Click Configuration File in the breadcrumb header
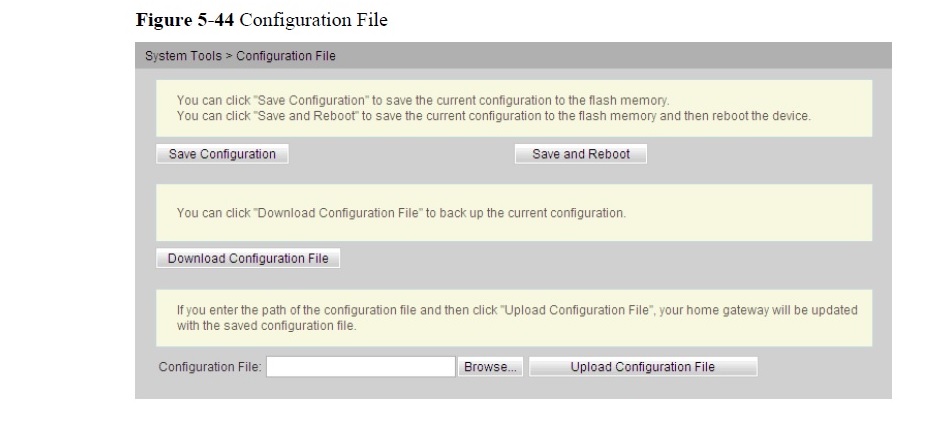The width and height of the screenshot is (952, 429). [286, 56]
